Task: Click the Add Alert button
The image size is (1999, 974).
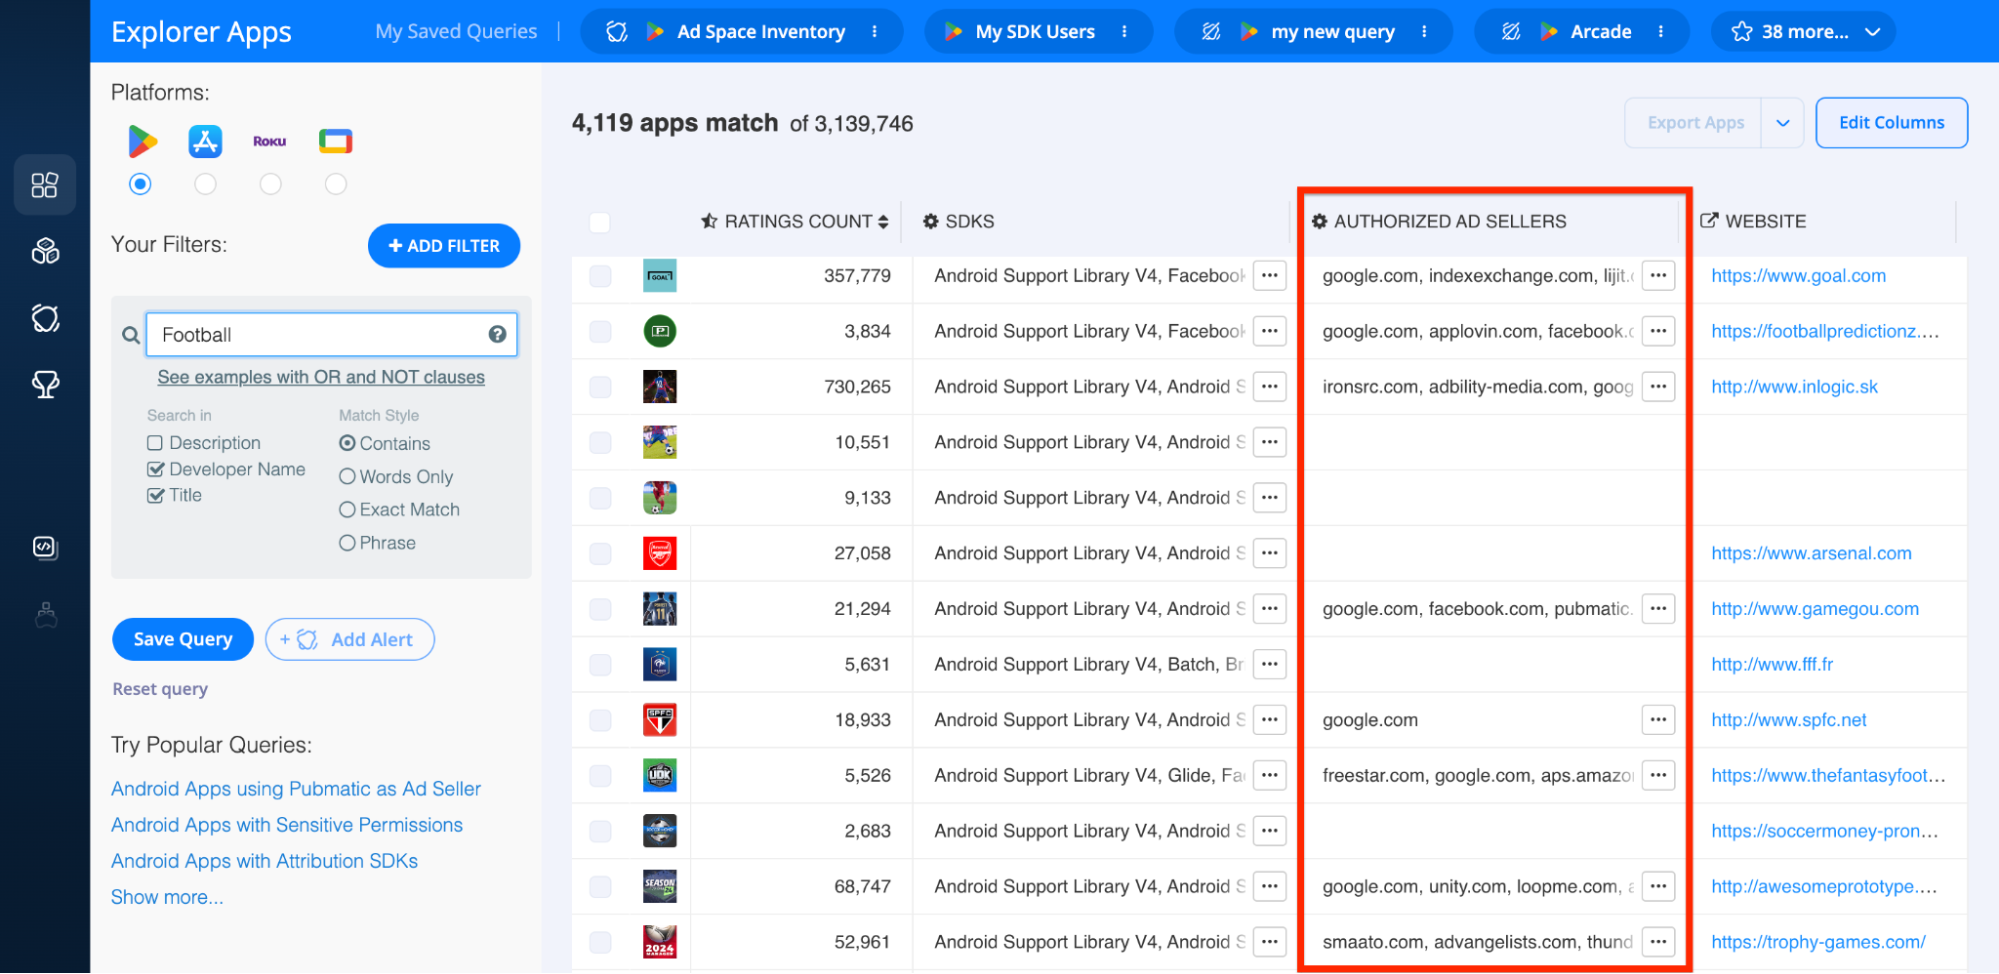Action: (350, 639)
